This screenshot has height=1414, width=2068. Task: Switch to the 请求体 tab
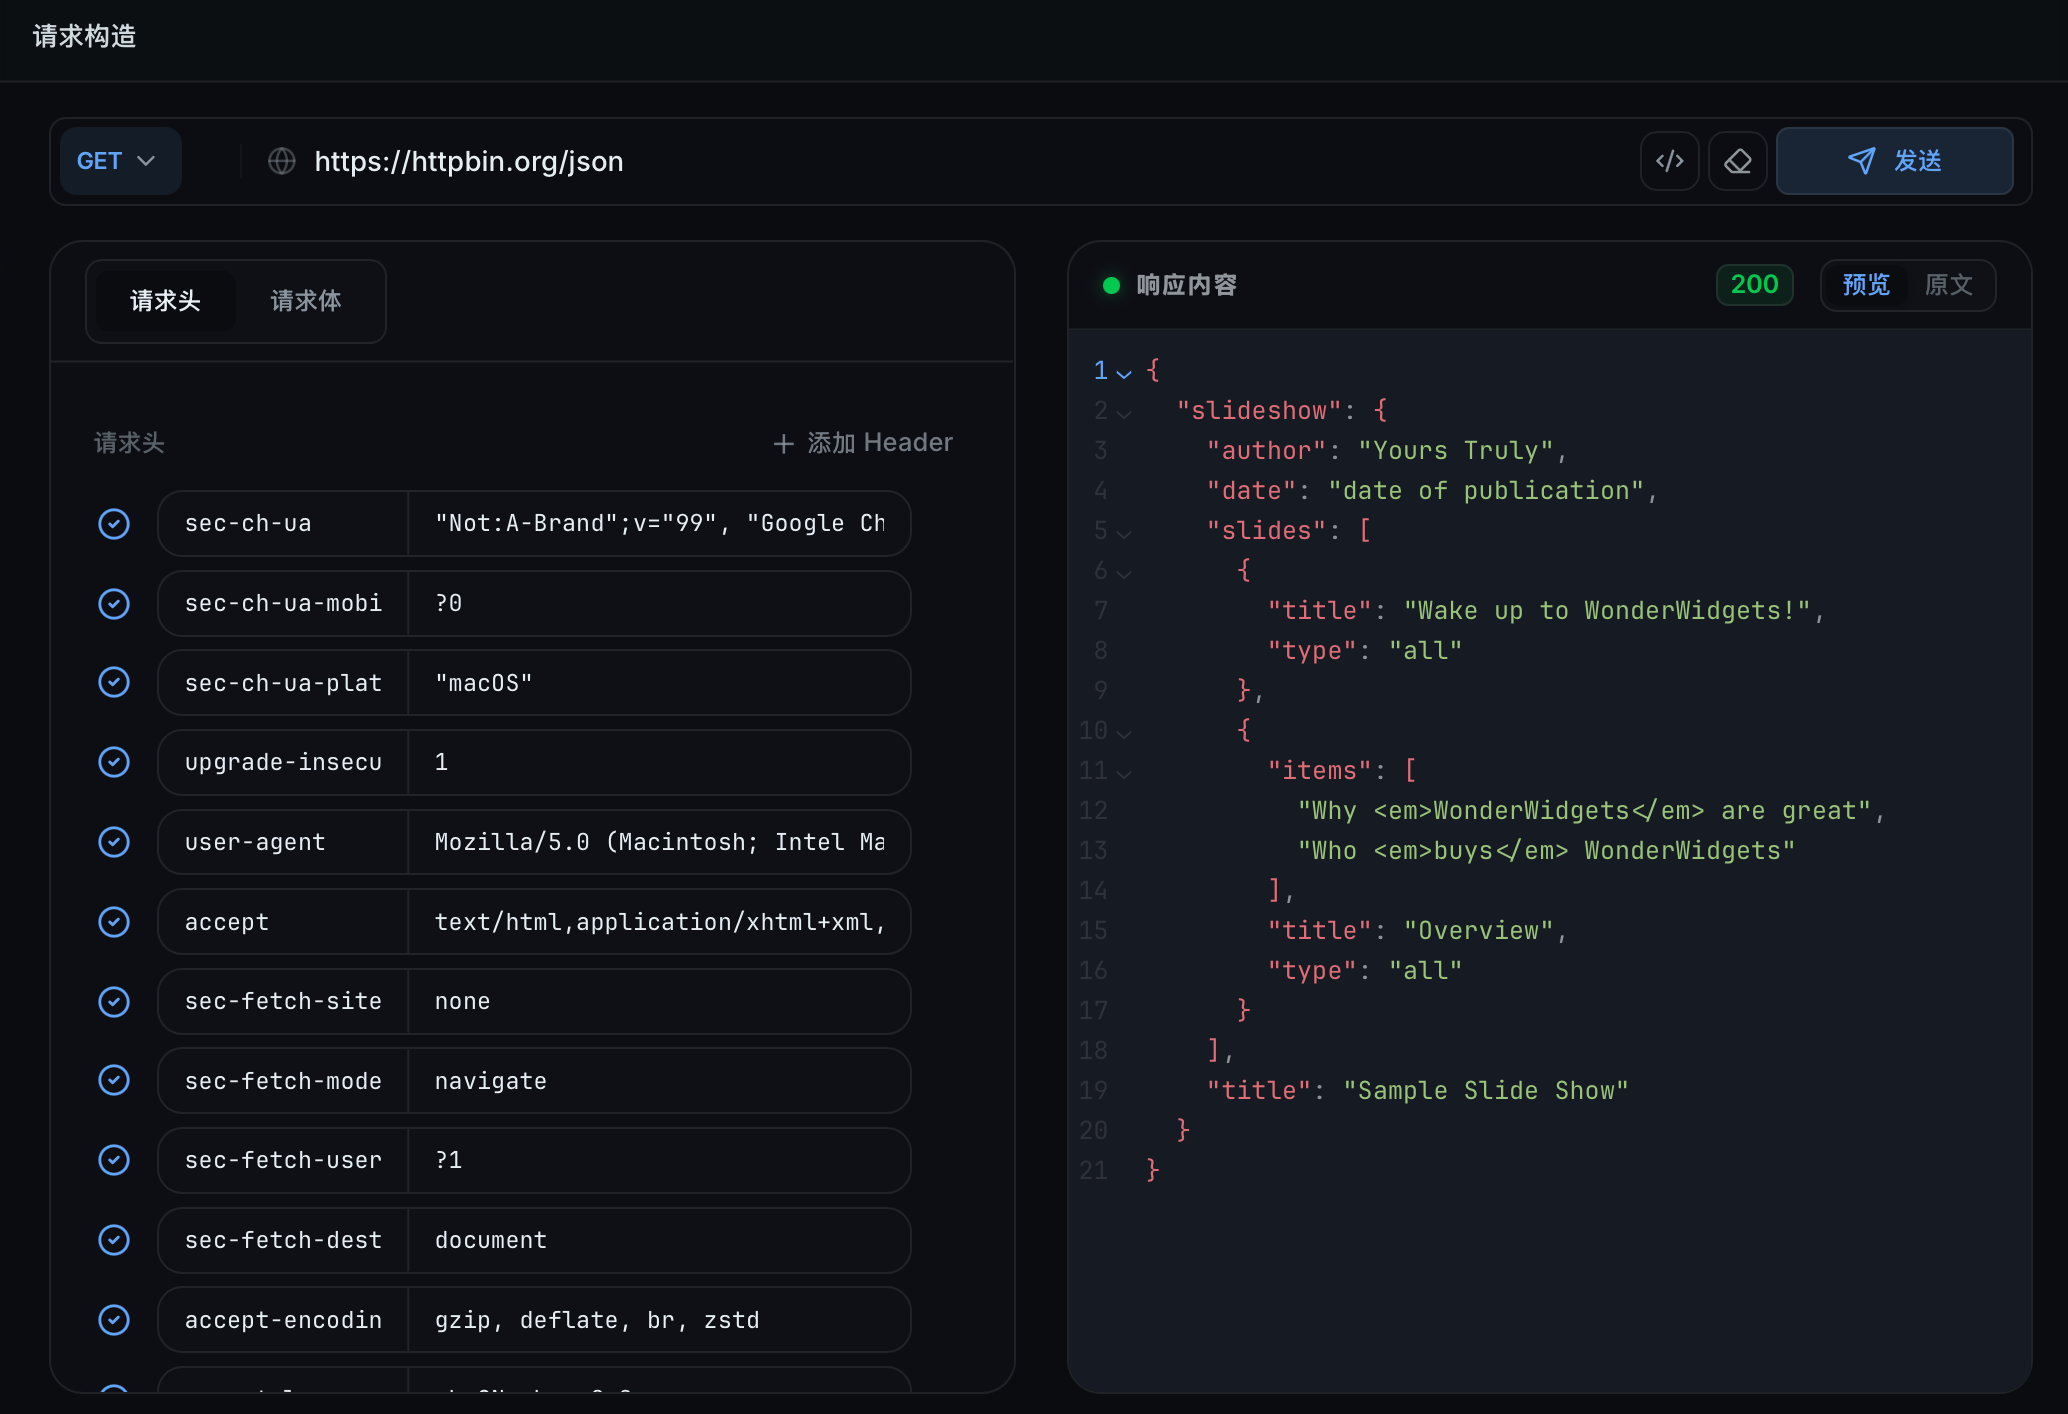[x=306, y=300]
